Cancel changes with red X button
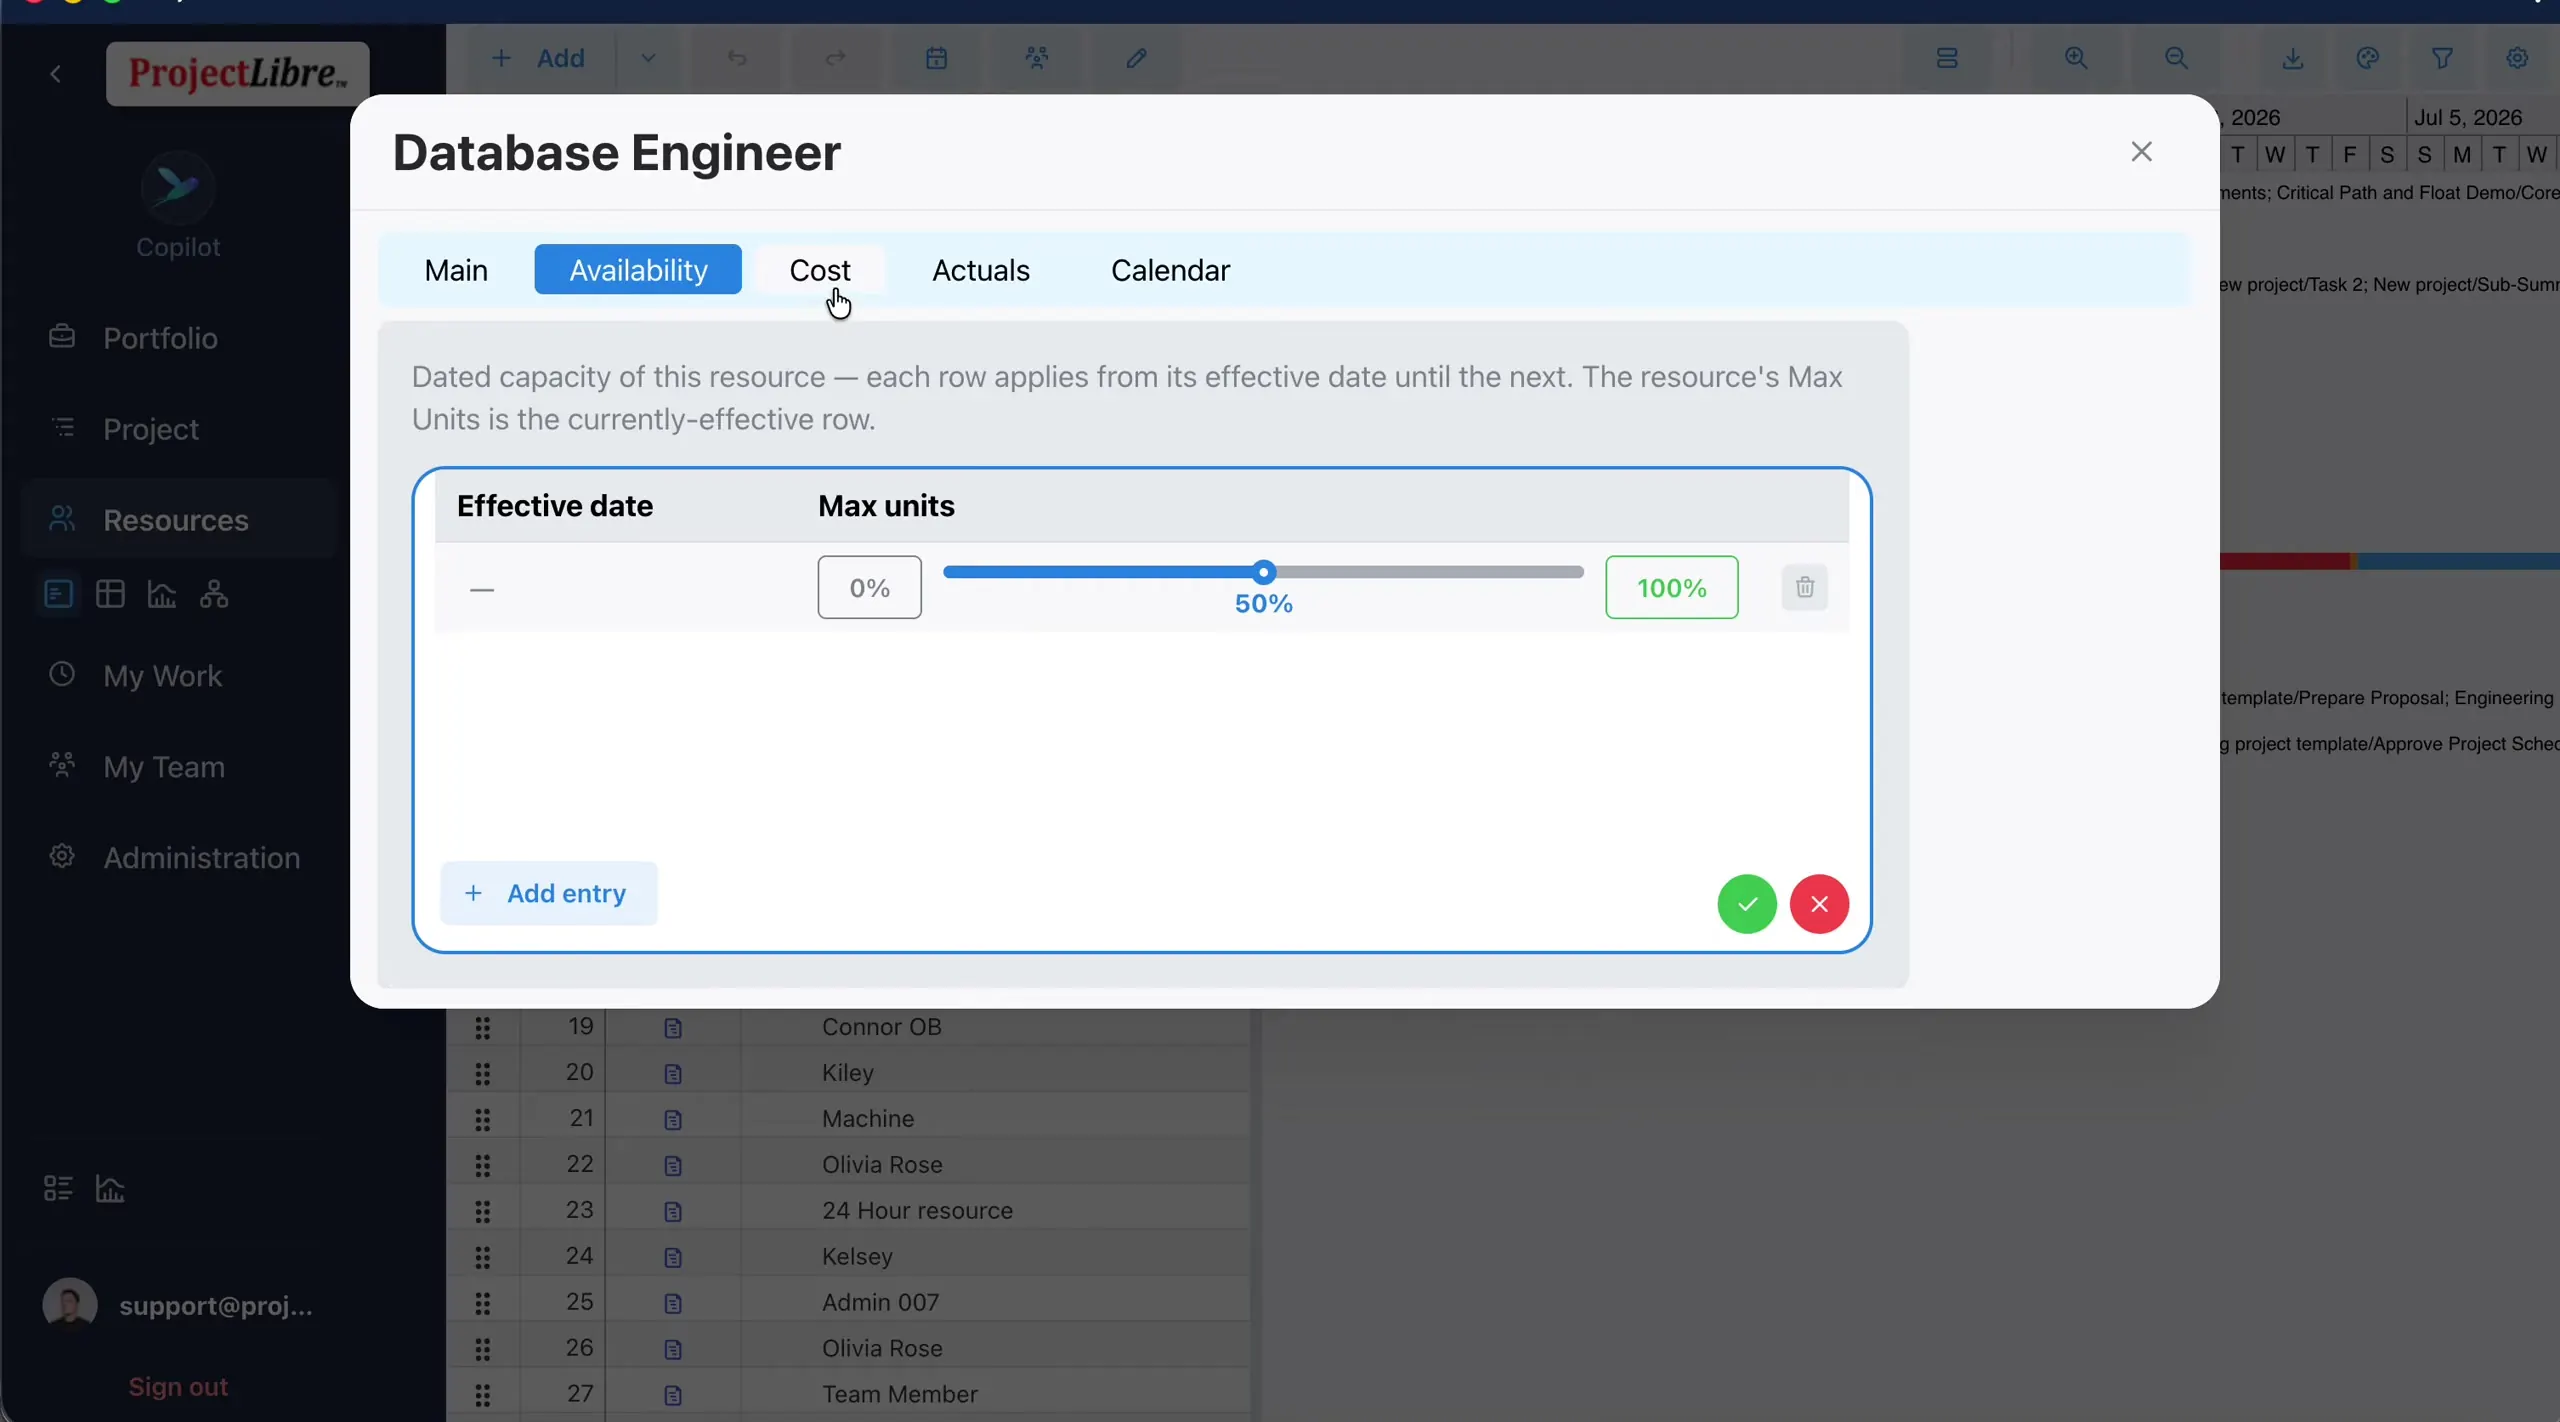The image size is (2560, 1422). pos(1819,904)
